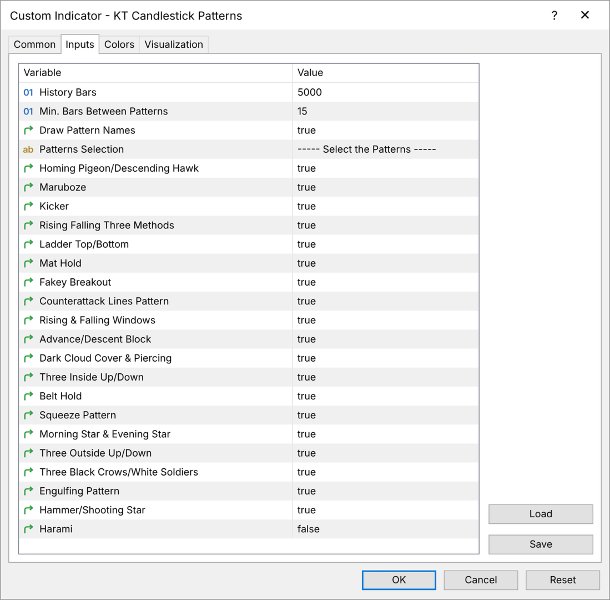Click the arrow icon beside Ladder Top/Bottom
Image resolution: width=610 pixels, height=600 pixels.
(28, 244)
